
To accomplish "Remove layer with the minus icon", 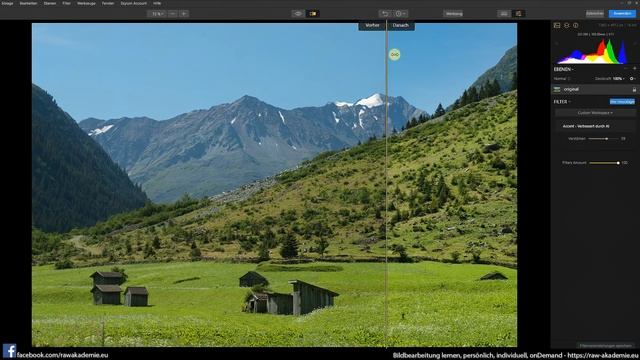I will (x=626, y=69).
